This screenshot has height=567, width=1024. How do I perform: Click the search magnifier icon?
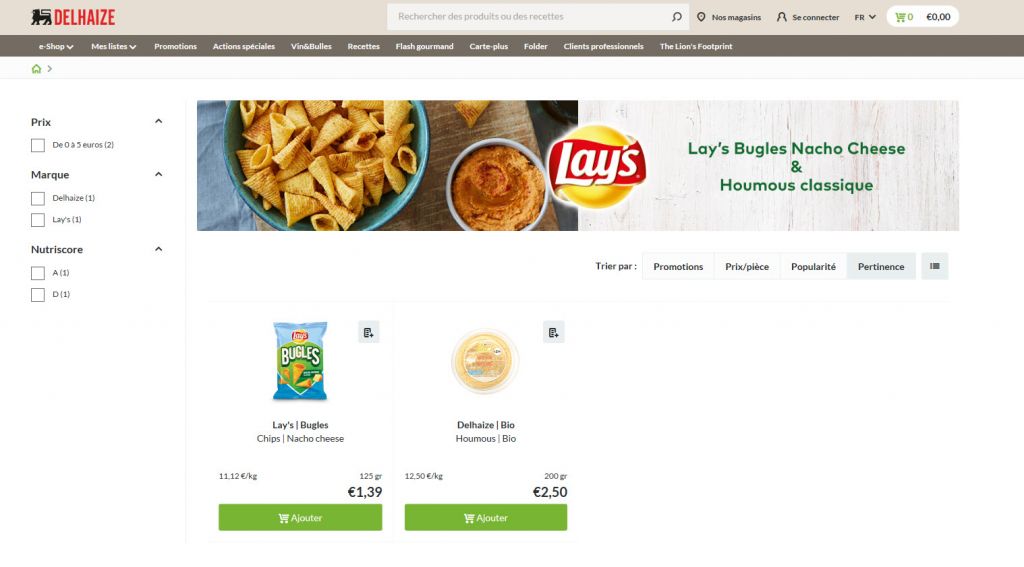[x=677, y=17]
